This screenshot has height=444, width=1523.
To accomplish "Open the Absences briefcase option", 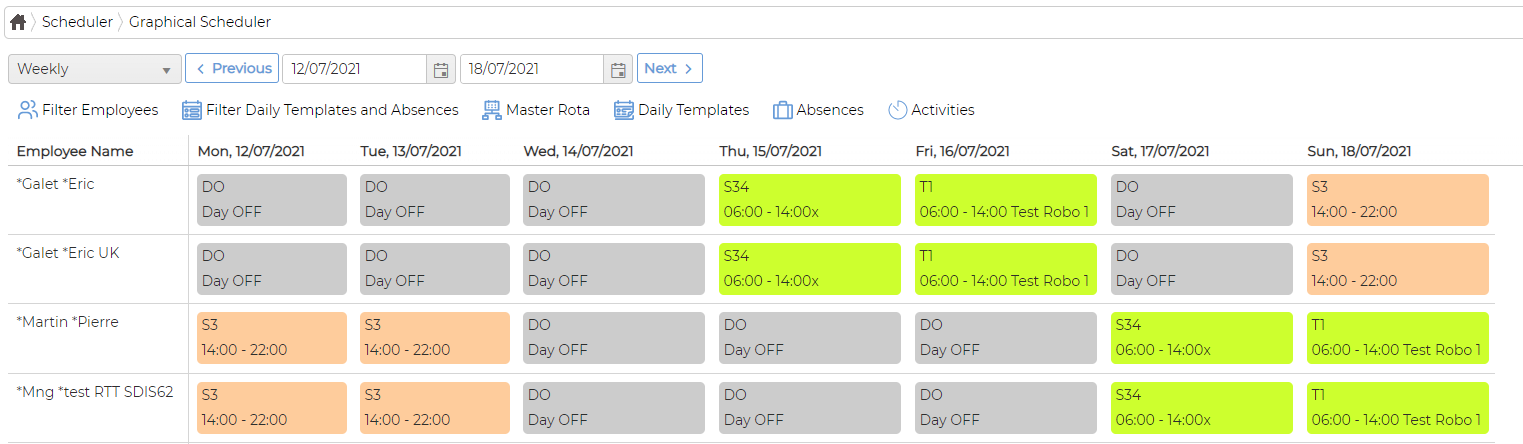I will pos(817,110).
